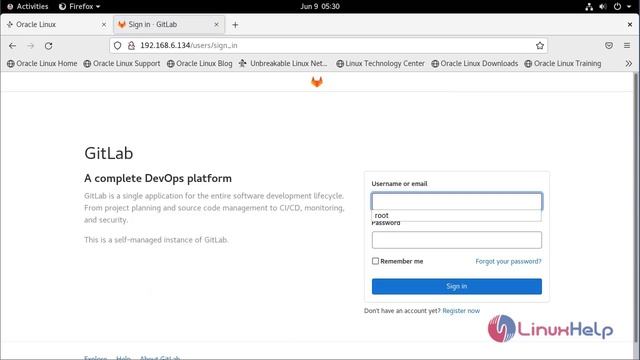
Task: Click the connection security lock icon
Action: pyautogui.click(x=131, y=46)
